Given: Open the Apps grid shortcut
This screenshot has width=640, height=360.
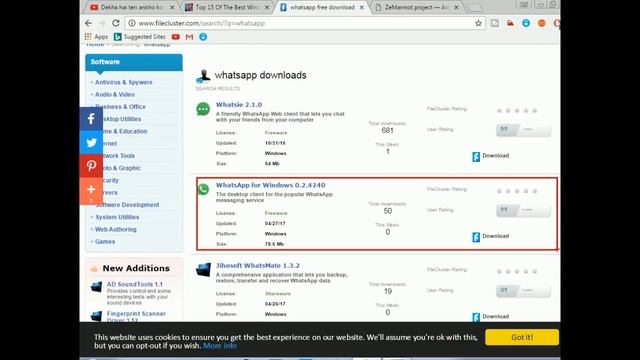Looking at the screenshot, I should (x=96, y=37).
